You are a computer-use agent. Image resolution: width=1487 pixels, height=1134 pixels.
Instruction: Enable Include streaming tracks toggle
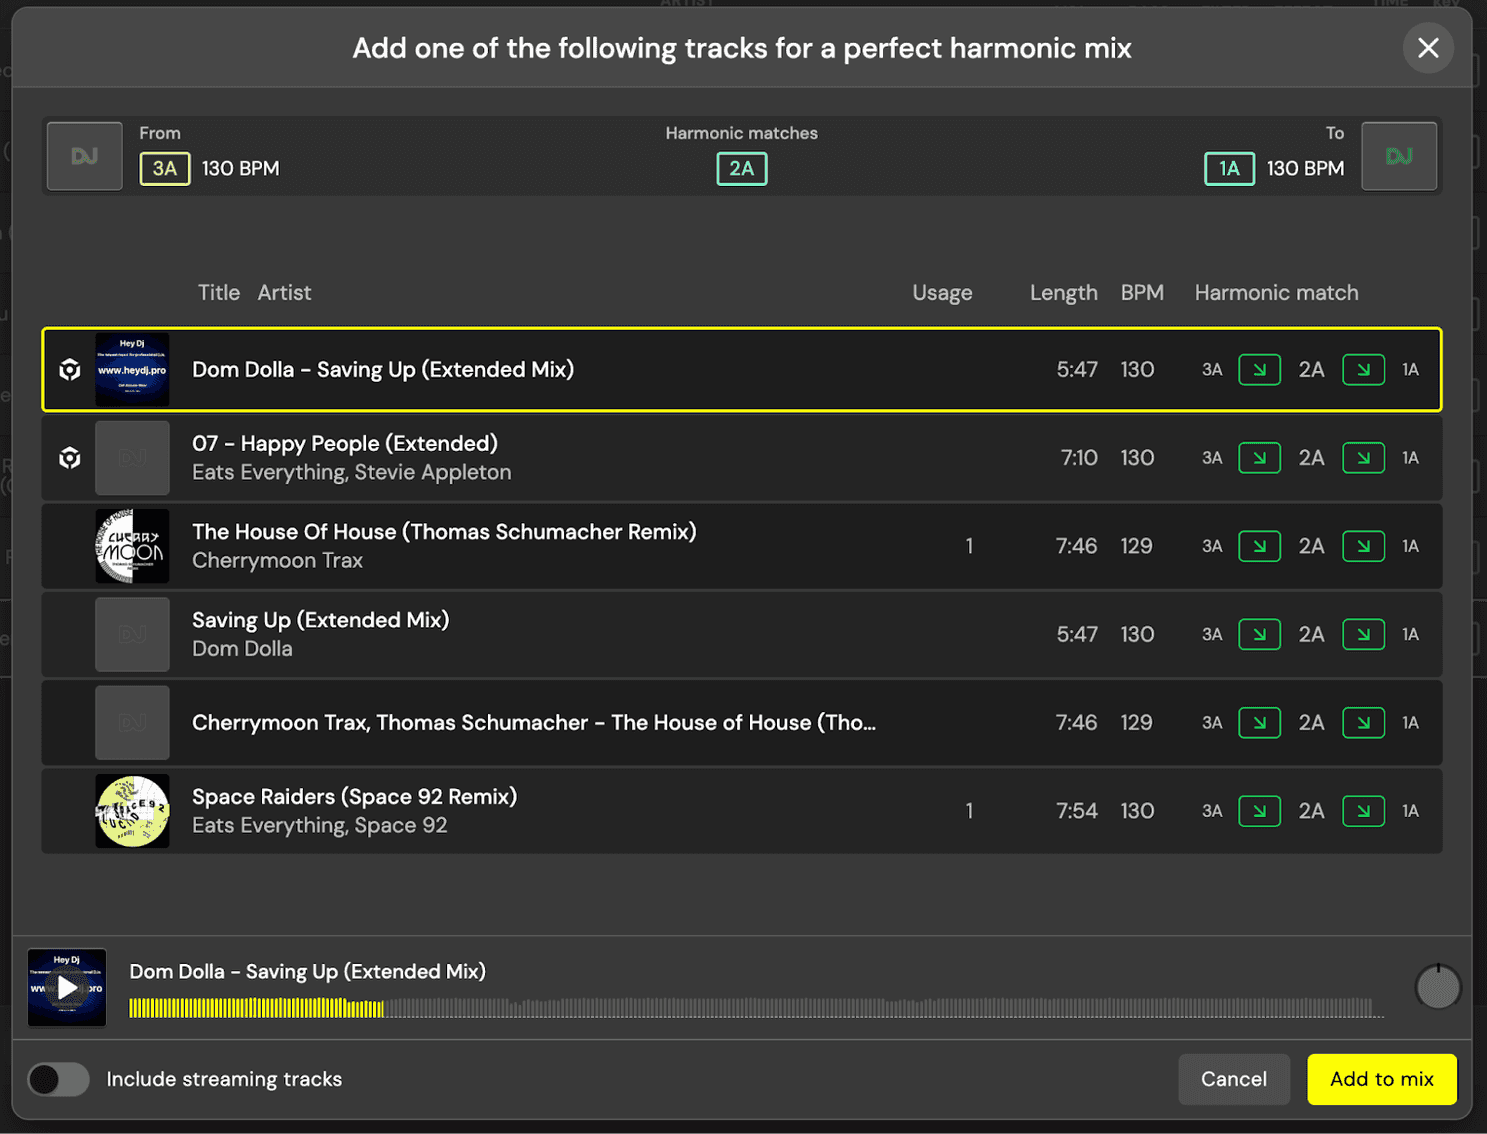[x=59, y=1079]
